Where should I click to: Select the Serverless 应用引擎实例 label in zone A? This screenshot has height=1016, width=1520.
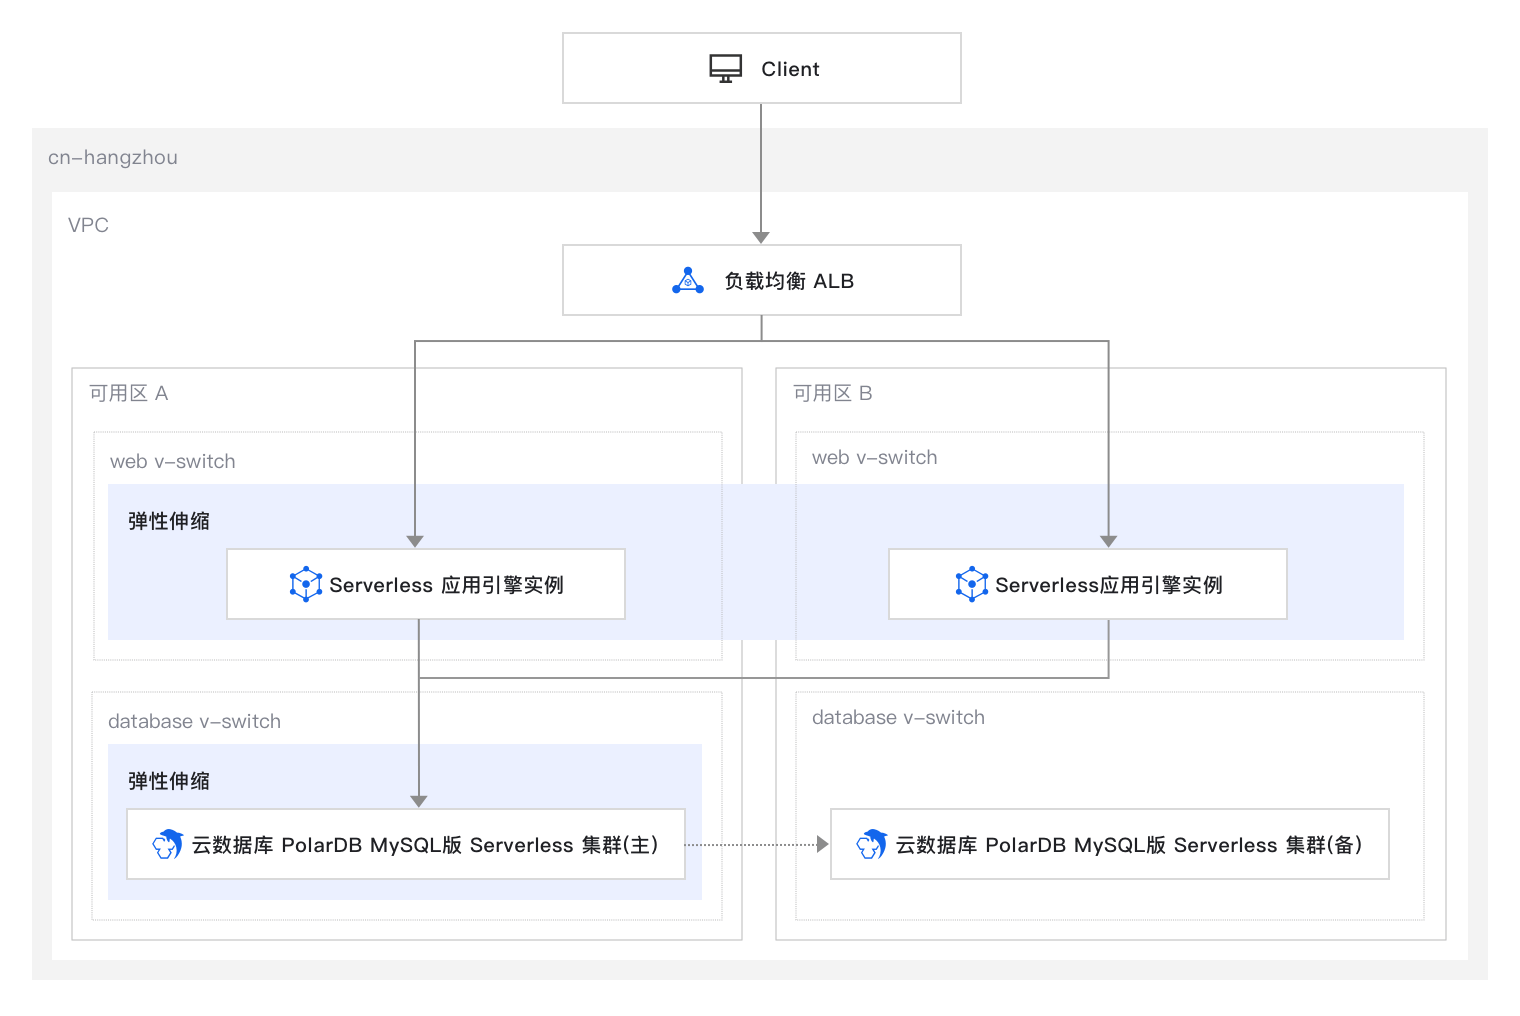[x=447, y=585]
